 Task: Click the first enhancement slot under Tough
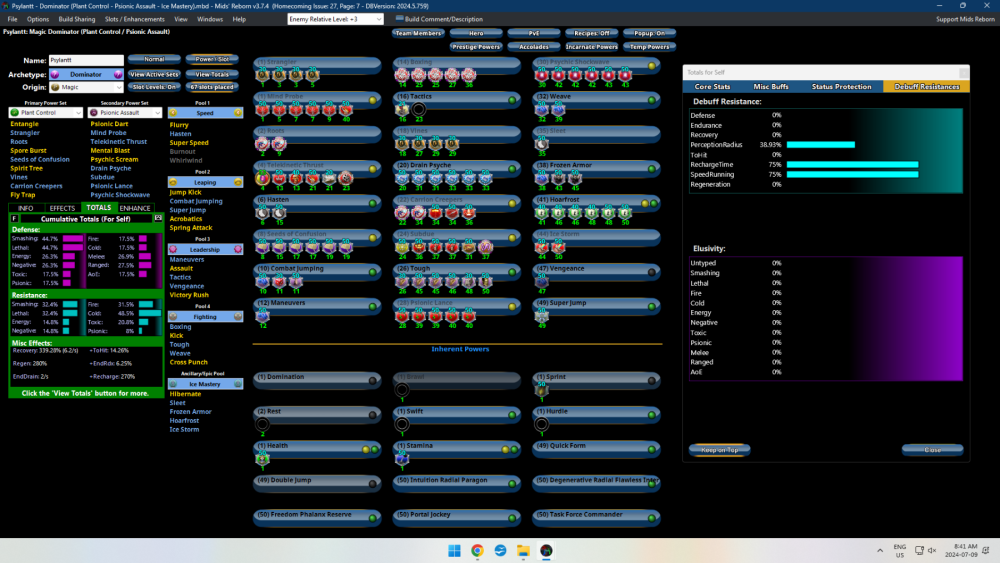(x=402, y=281)
